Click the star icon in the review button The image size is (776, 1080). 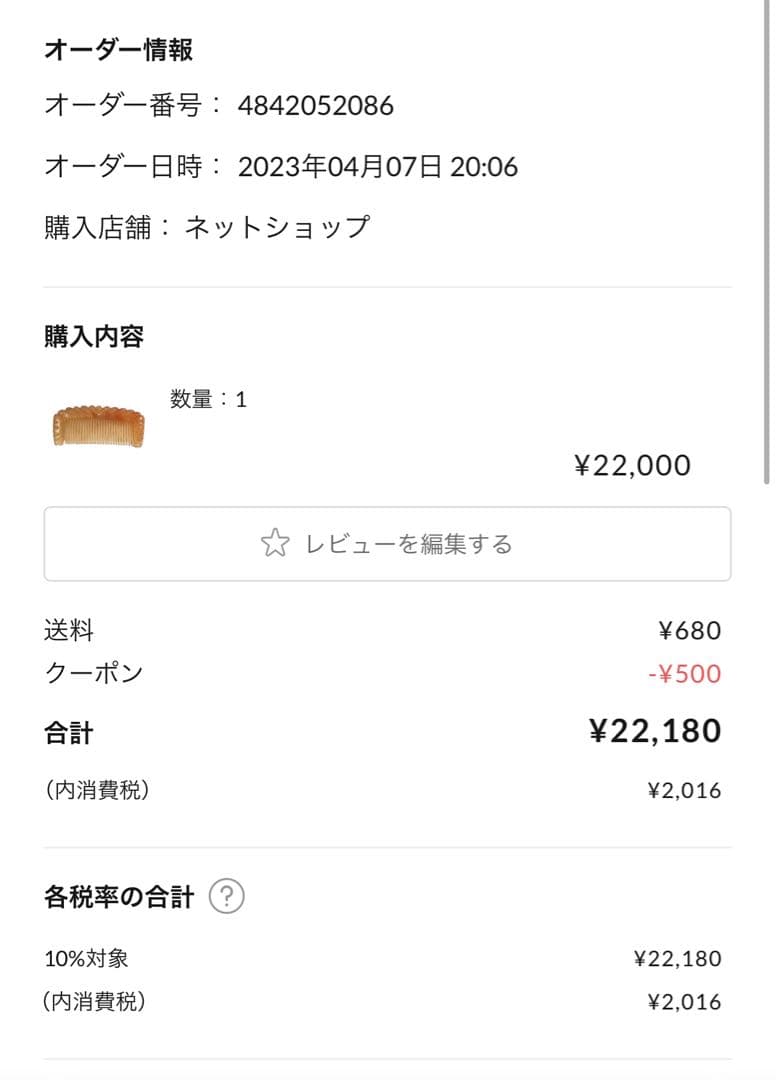[274, 544]
